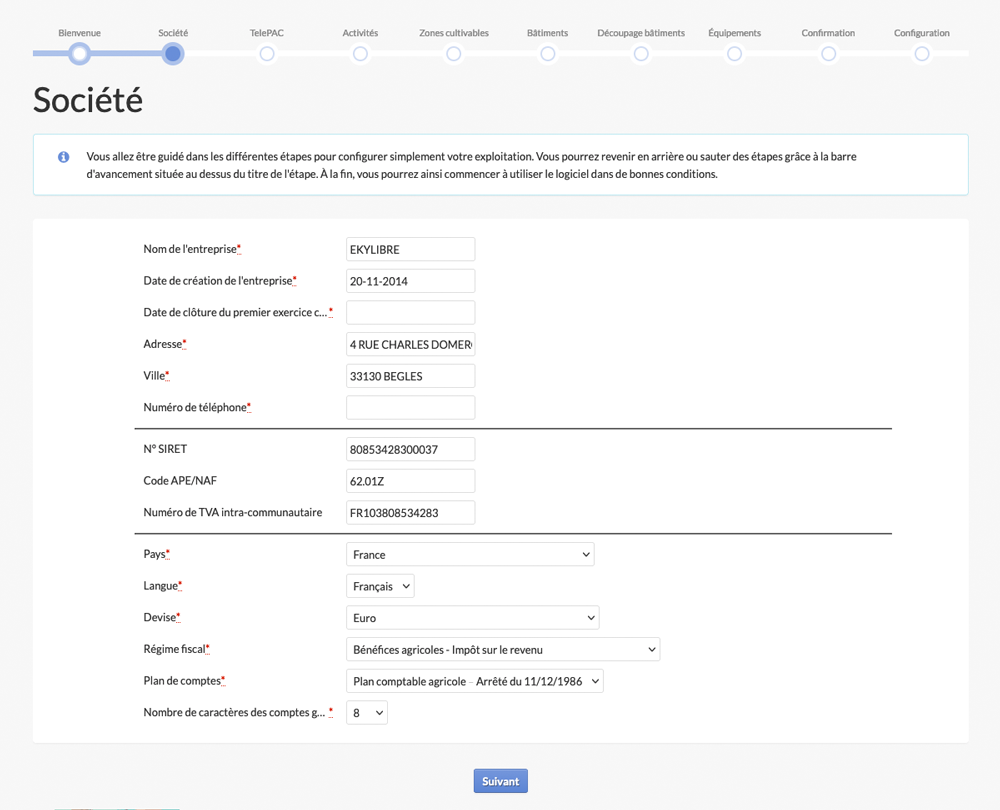
Task: Click the N° SIRET label
Action: tap(165, 449)
